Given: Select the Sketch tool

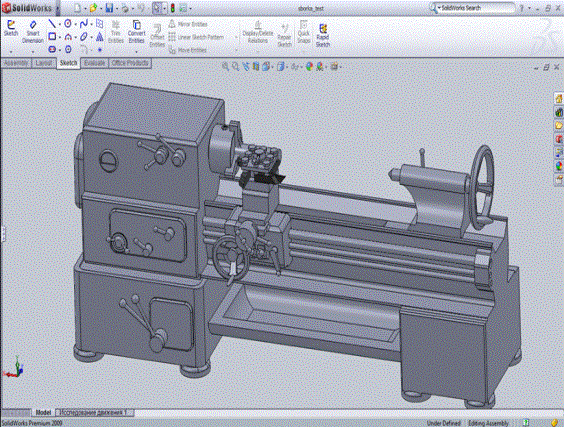Looking at the screenshot, I should (11, 28).
